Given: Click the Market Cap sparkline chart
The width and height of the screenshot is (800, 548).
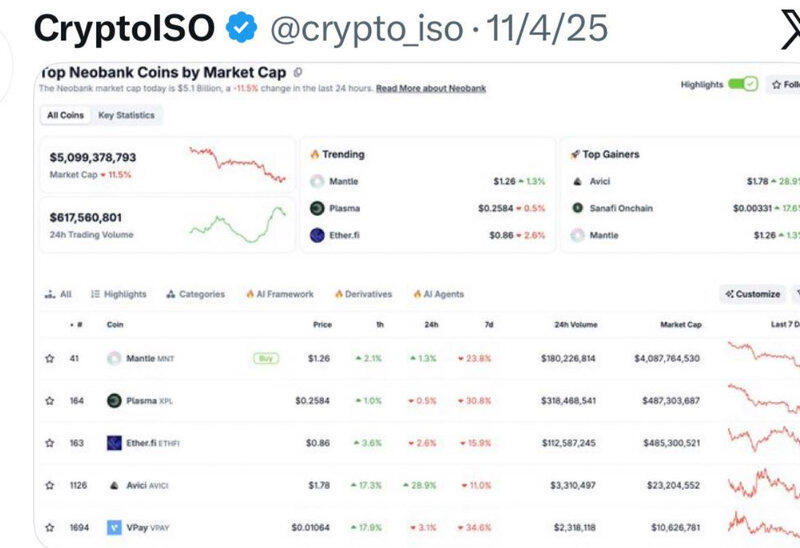Looking at the screenshot, I should point(238,165).
